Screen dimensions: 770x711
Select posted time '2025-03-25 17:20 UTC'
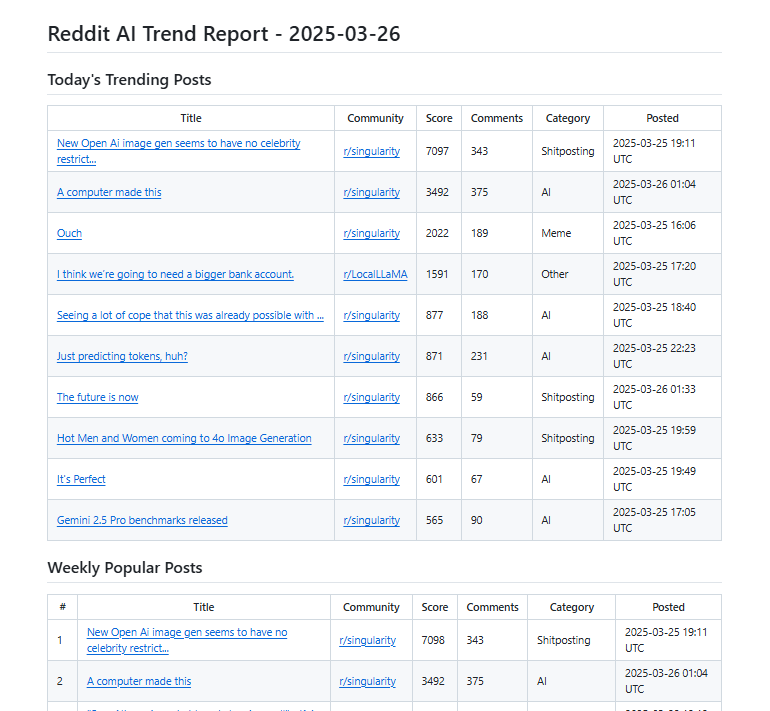[x=654, y=274]
